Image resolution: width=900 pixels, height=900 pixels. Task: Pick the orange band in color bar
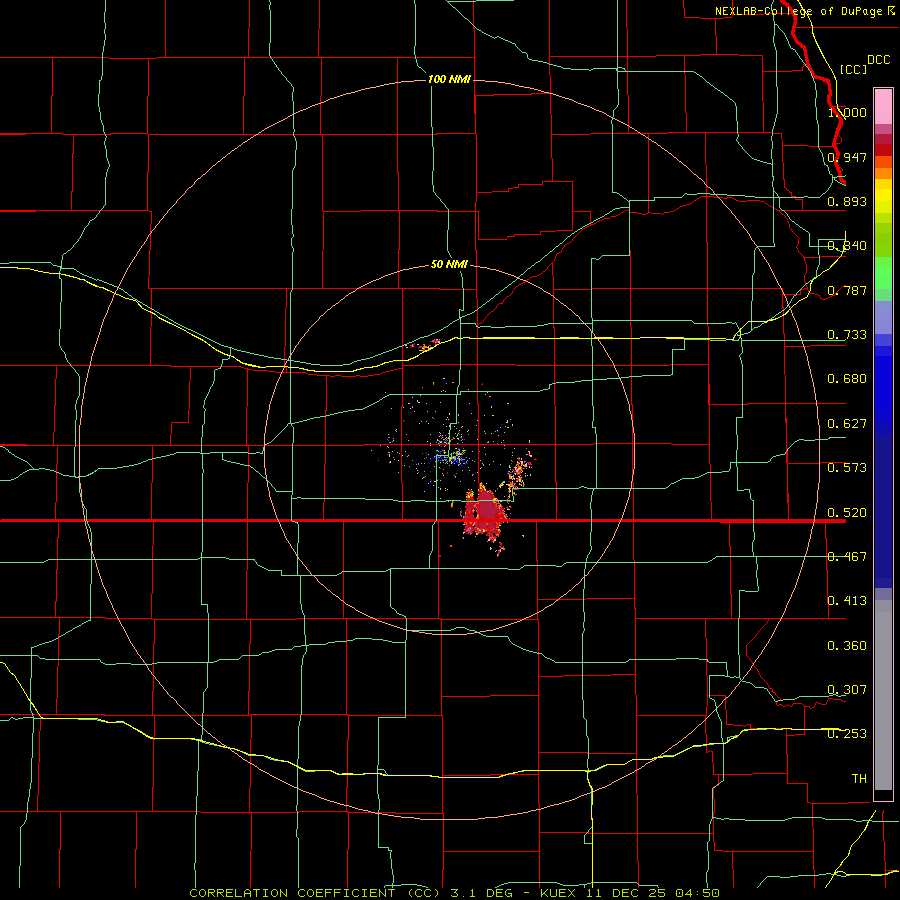[883, 173]
